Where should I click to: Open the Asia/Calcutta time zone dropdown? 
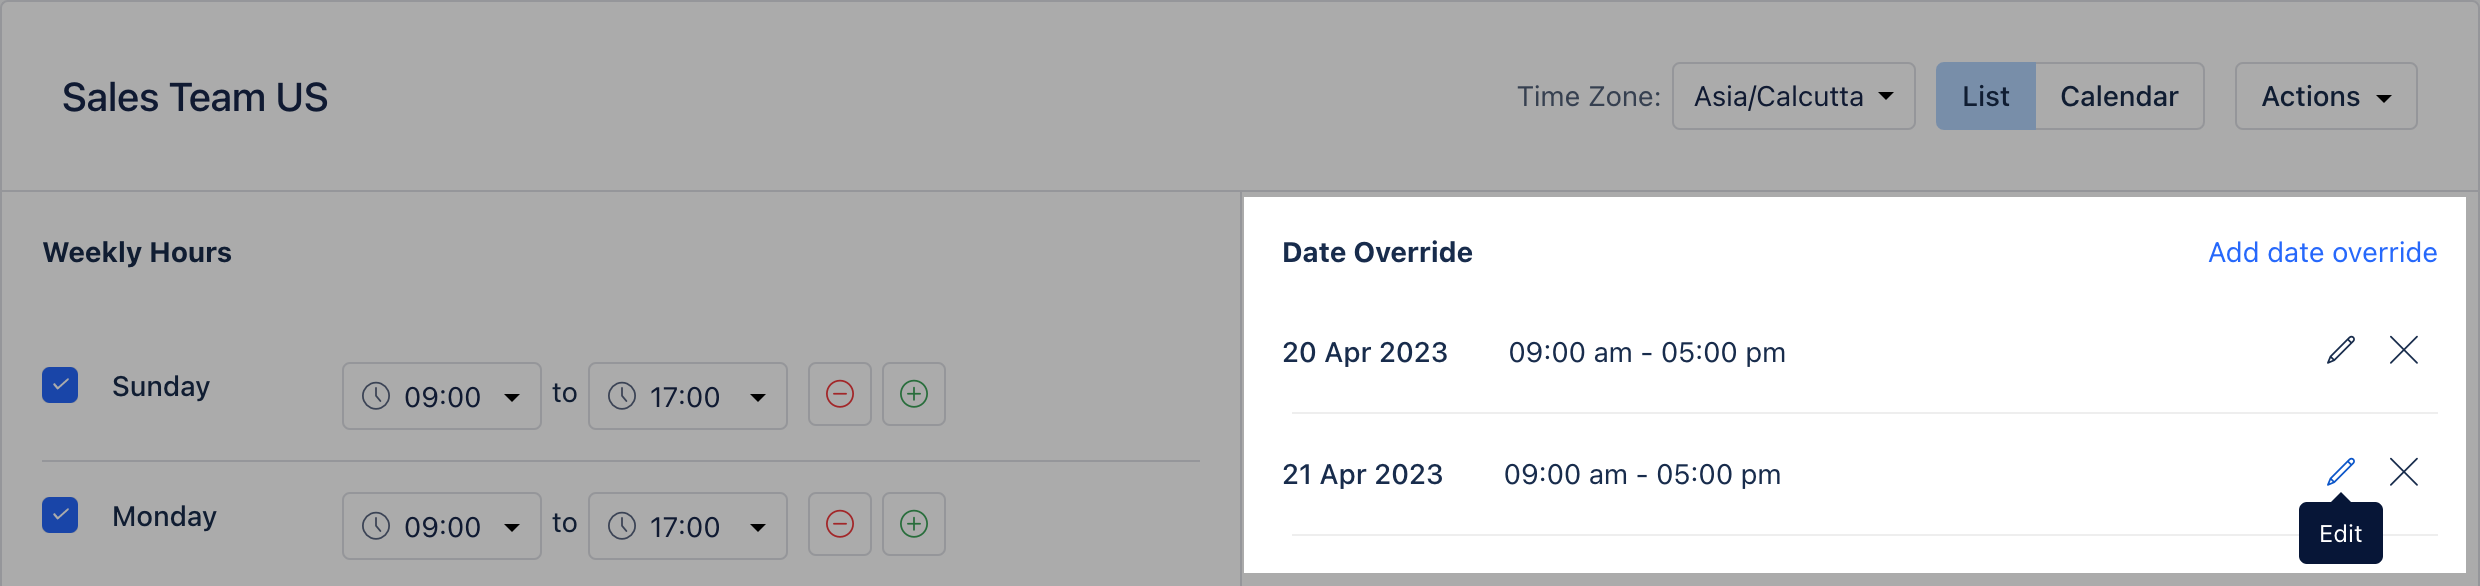click(1794, 96)
